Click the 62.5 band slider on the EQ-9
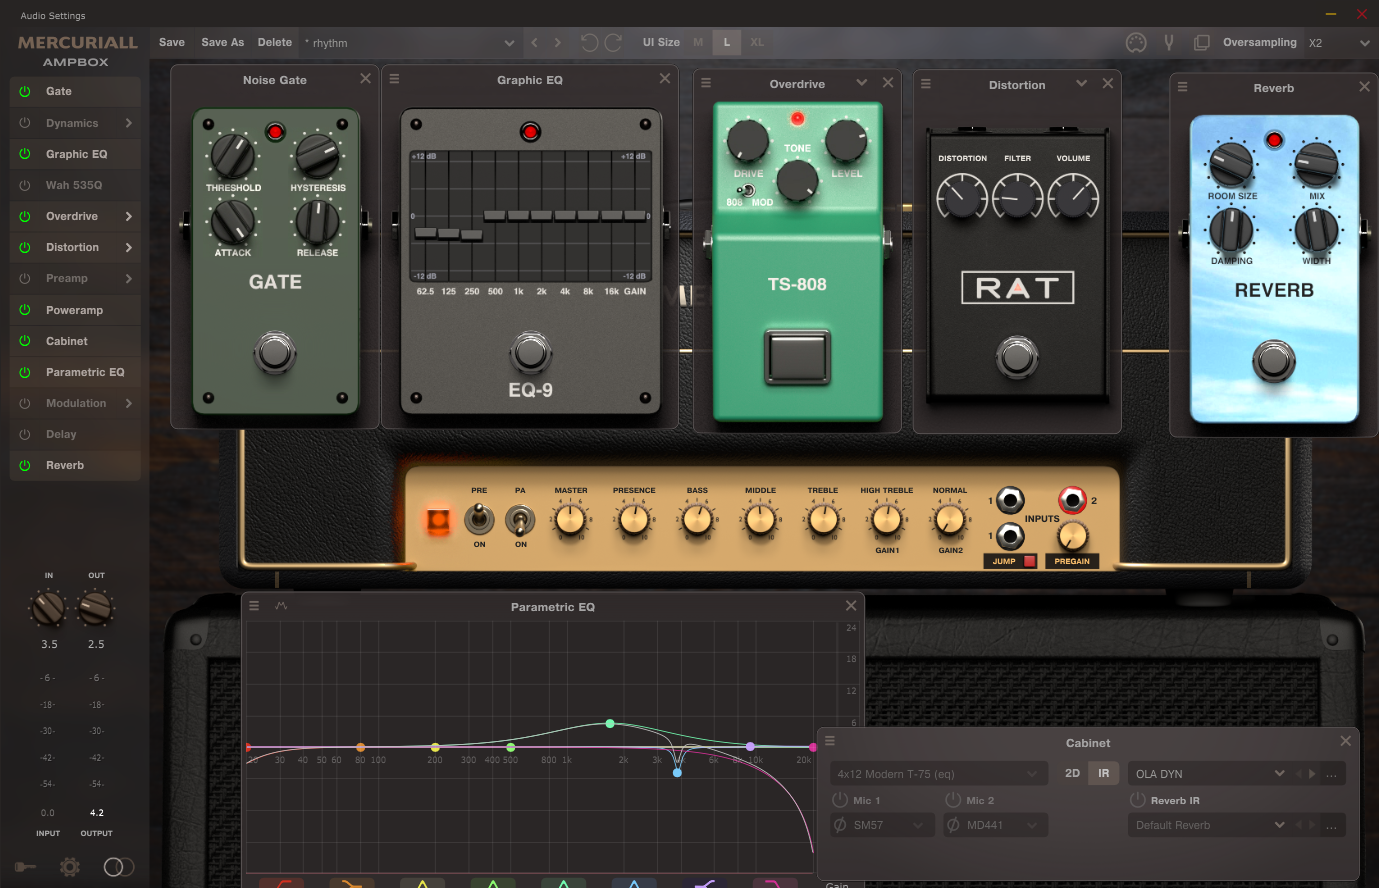1379x888 pixels. [x=425, y=233]
